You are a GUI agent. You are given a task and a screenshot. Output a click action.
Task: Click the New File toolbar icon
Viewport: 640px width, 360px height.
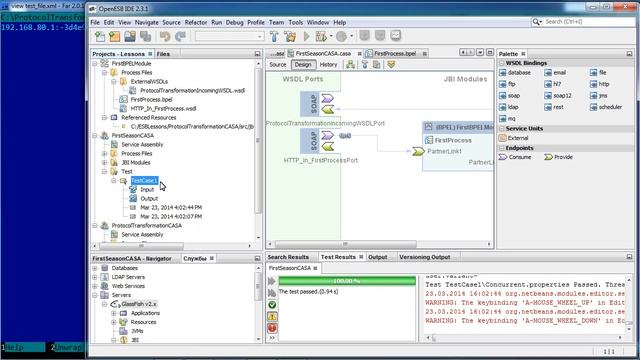click(x=100, y=36)
